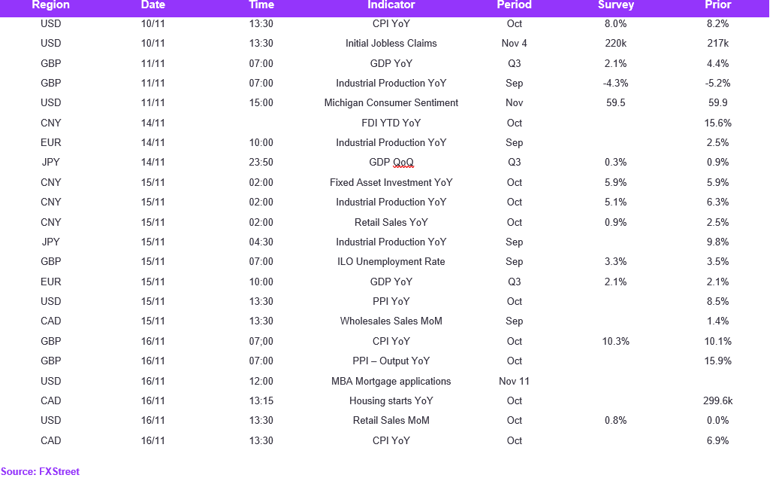Click the 299.6k prior value

coord(717,401)
